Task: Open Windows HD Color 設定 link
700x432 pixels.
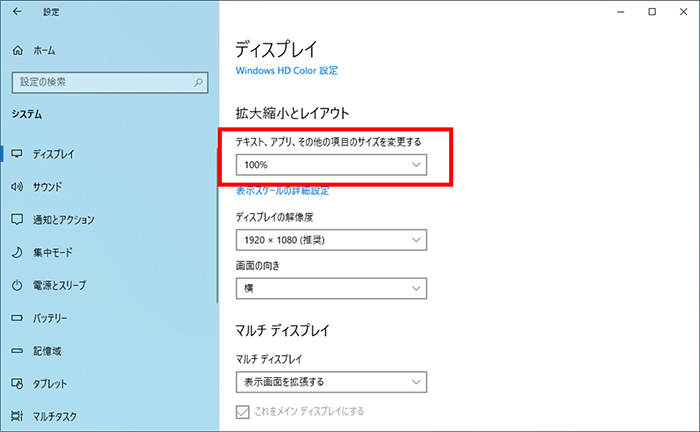Action: coord(287,71)
